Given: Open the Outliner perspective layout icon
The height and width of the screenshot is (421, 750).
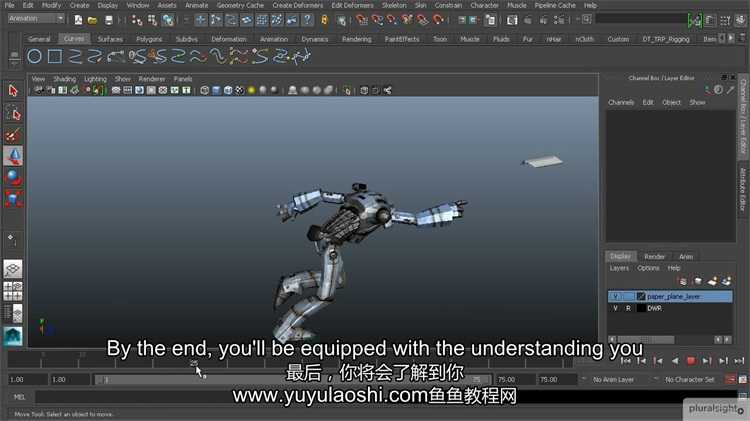Looking at the screenshot, I should [x=13, y=313].
